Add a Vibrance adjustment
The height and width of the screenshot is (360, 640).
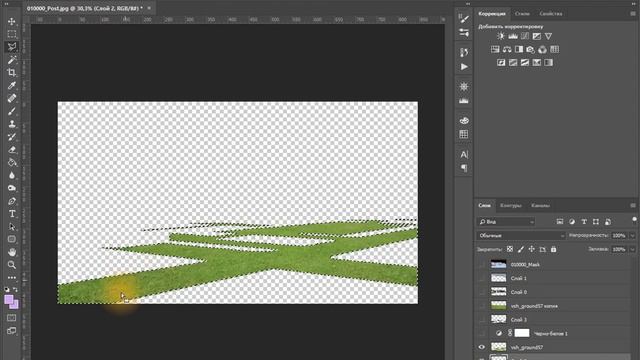pos(548,36)
